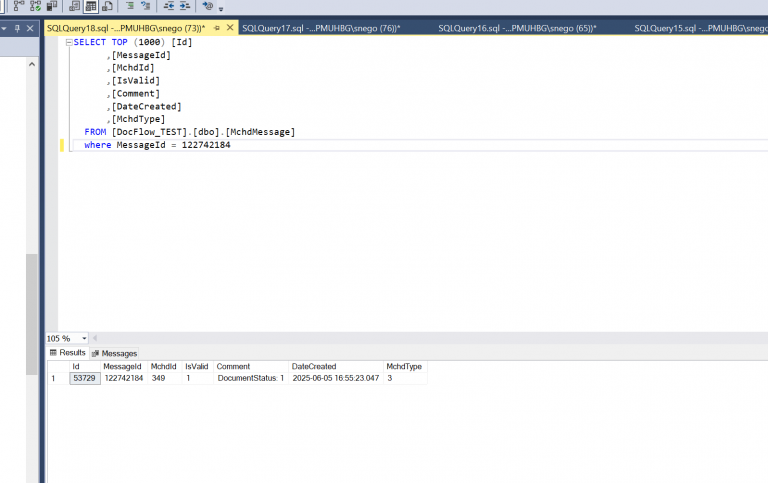Click the [MchdId] column line in query
This screenshot has width=768, height=483.
(x=131, y=68)
